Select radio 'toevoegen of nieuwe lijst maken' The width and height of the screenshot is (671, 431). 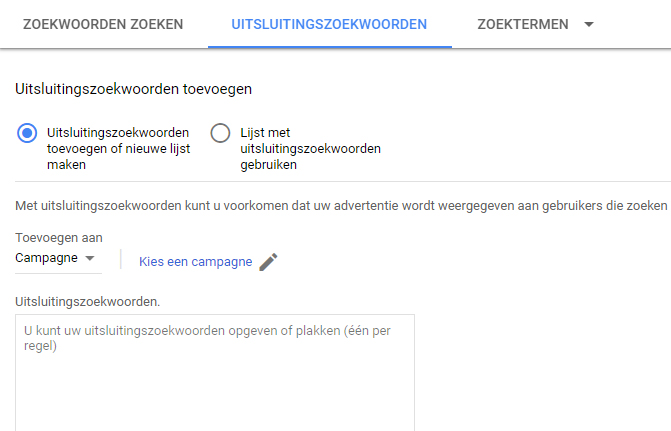point(27,133)
